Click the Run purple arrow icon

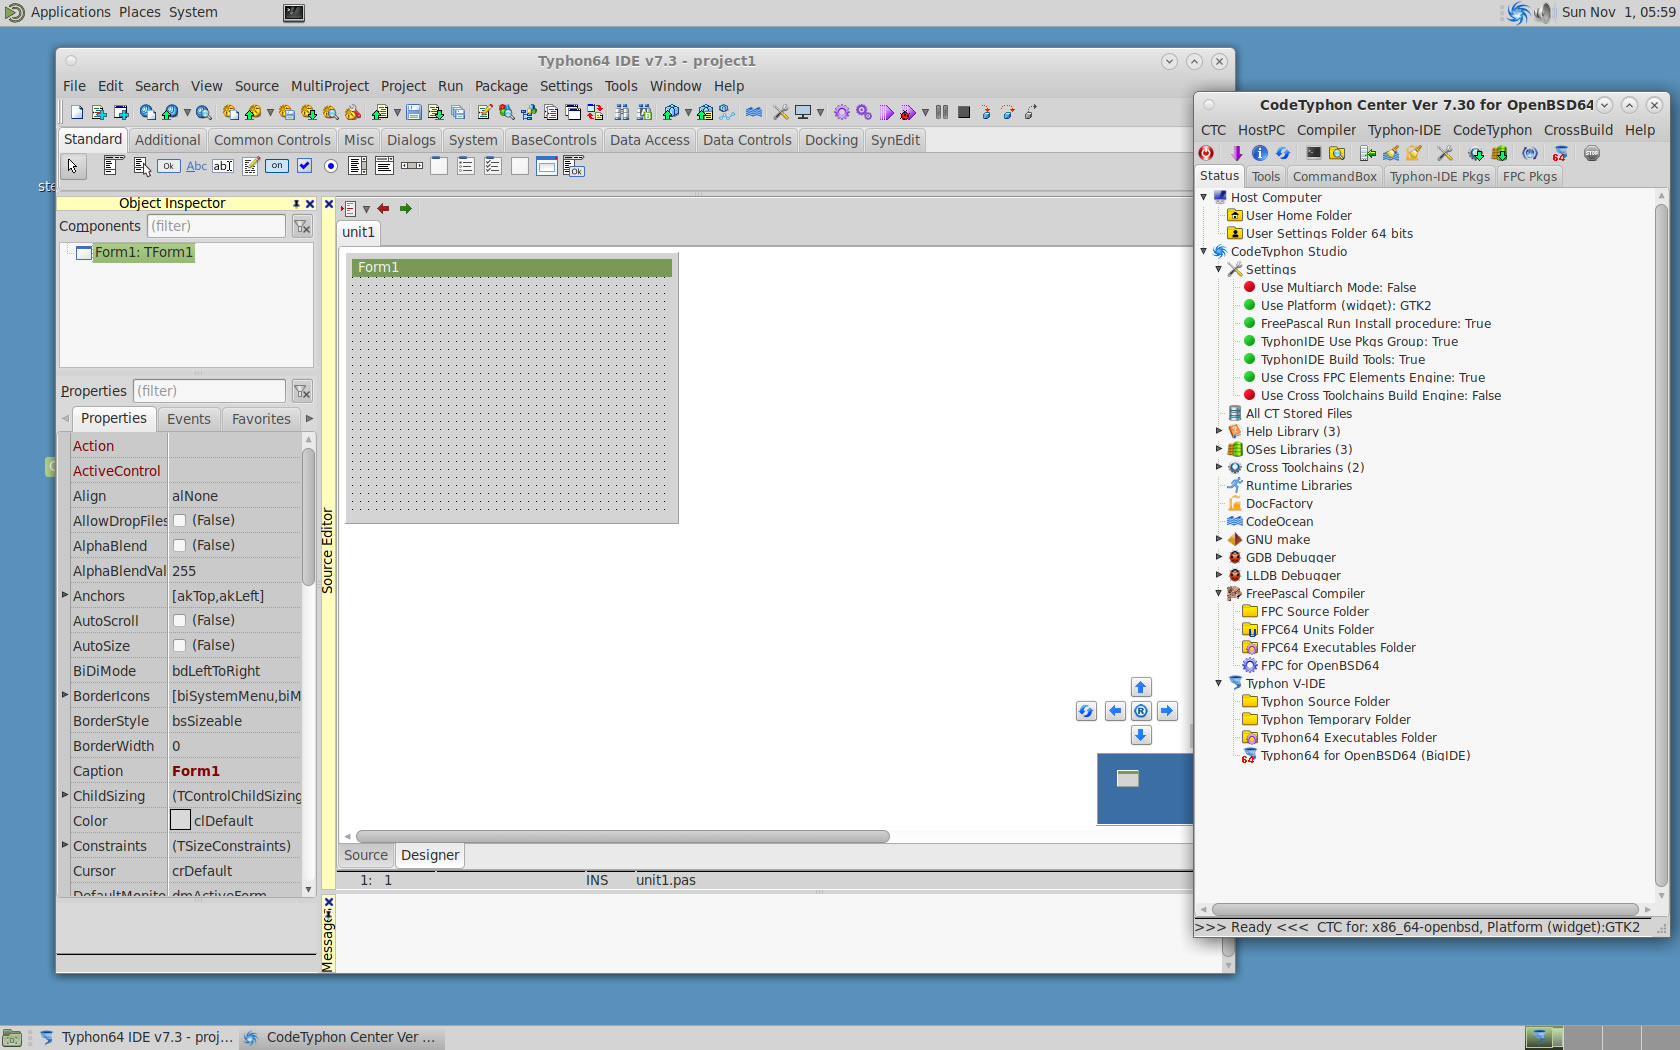pos(886,112)
